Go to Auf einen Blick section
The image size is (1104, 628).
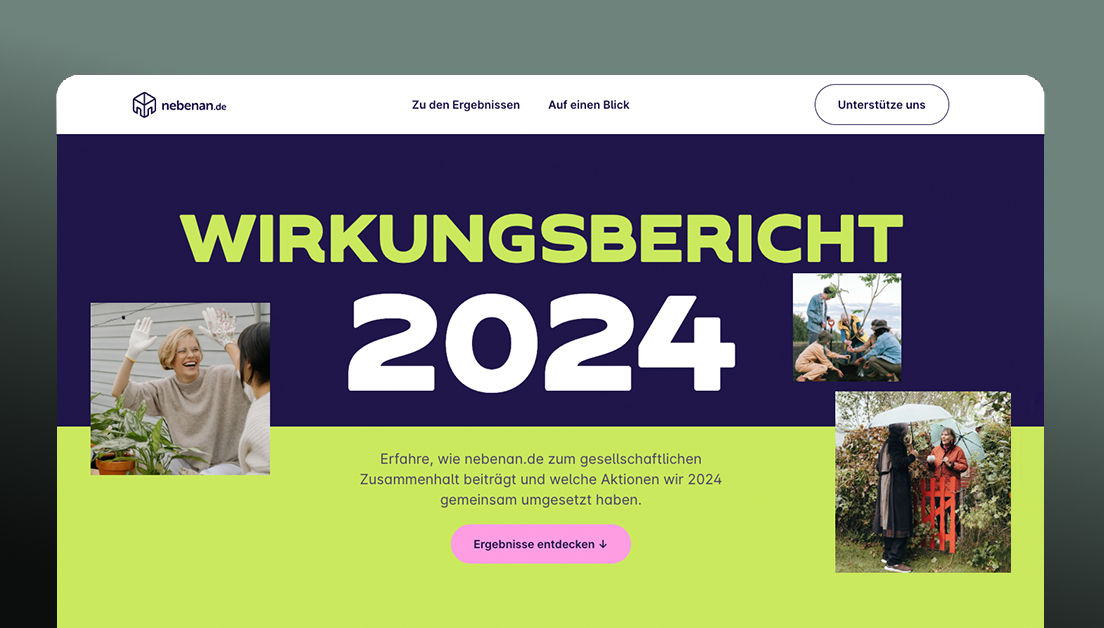pos(589,105)
